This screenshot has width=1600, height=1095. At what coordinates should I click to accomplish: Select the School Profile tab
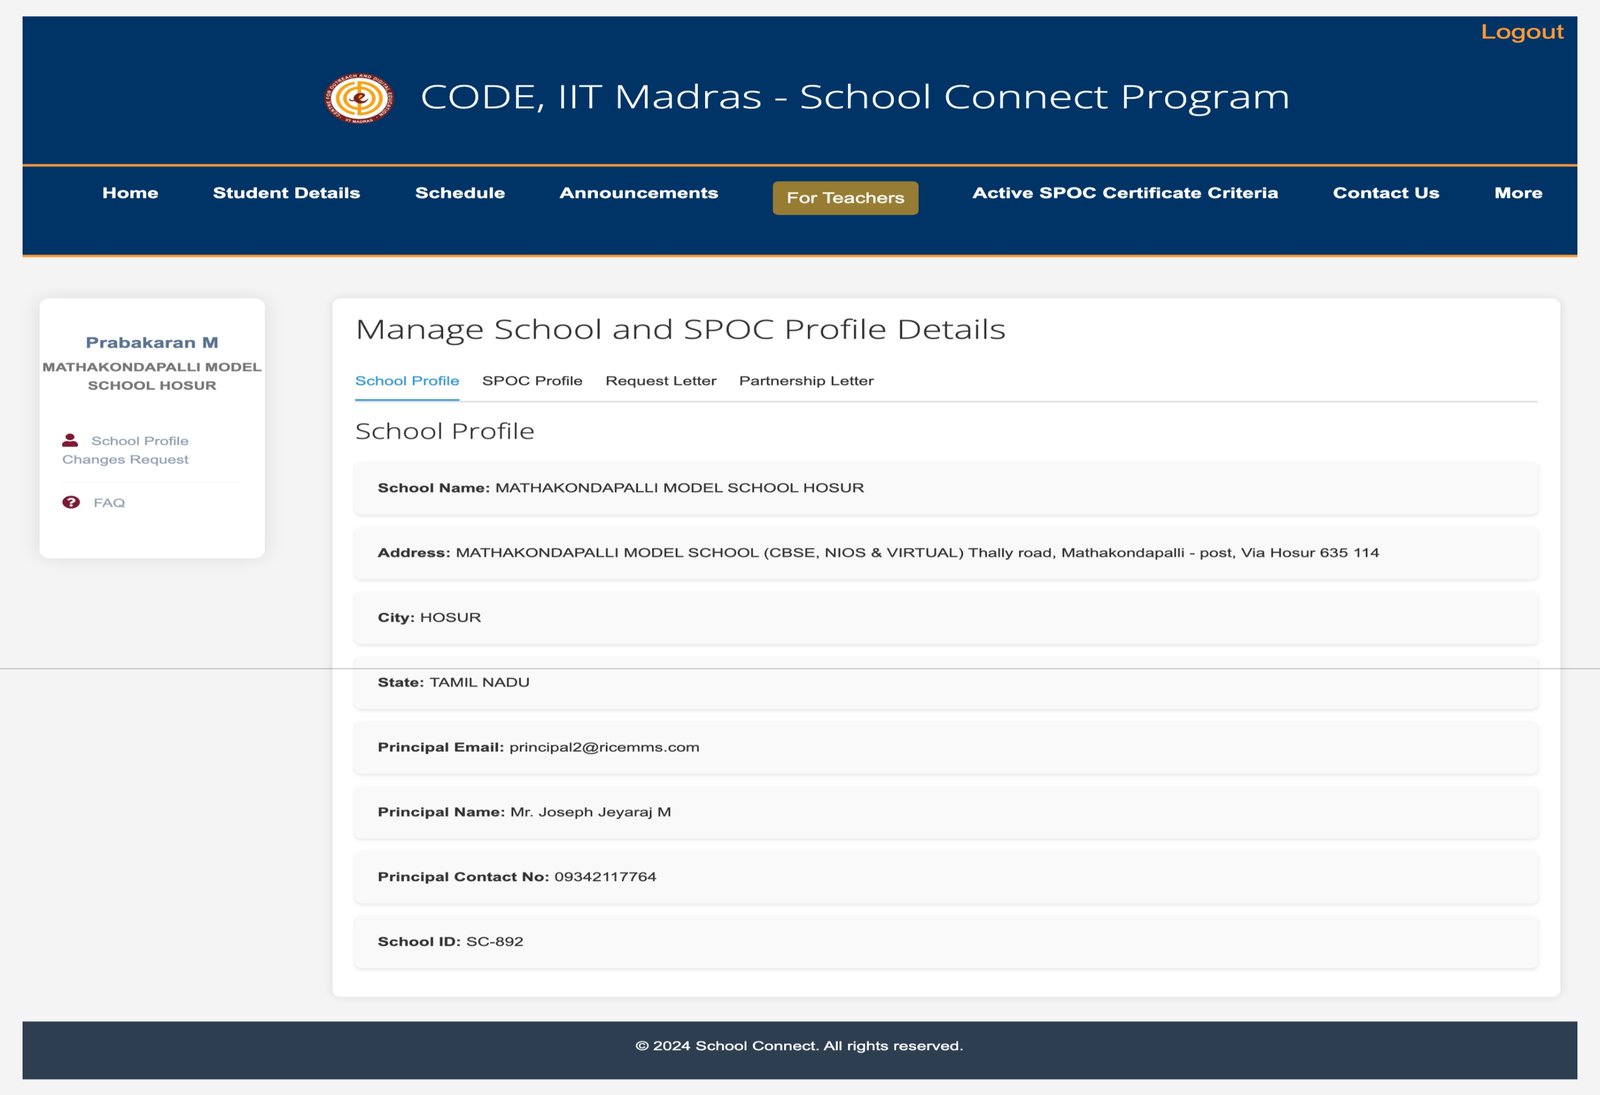tap(407, 381)
